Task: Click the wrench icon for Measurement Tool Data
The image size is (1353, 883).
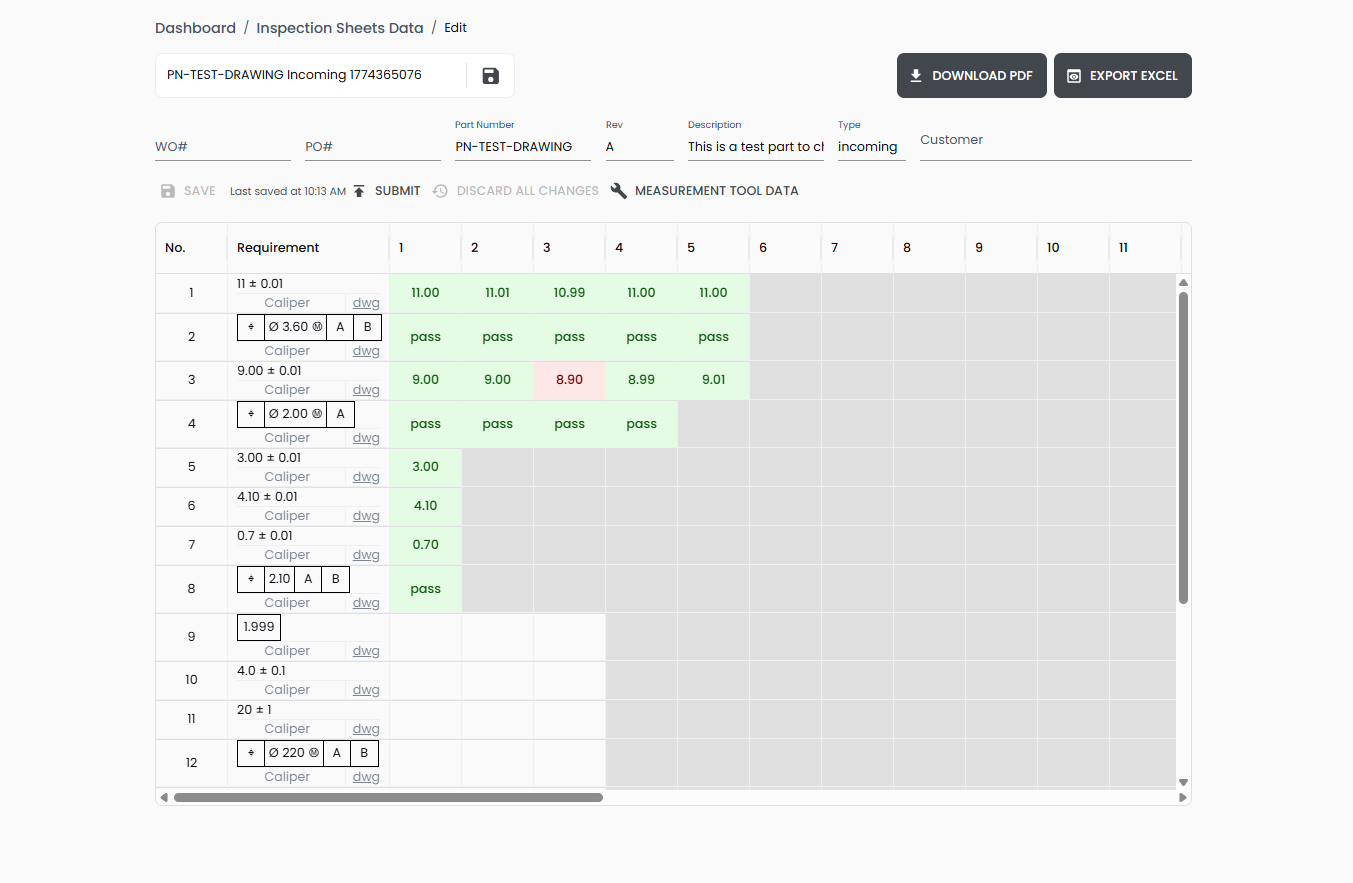Action: click(x=619, y=191)
